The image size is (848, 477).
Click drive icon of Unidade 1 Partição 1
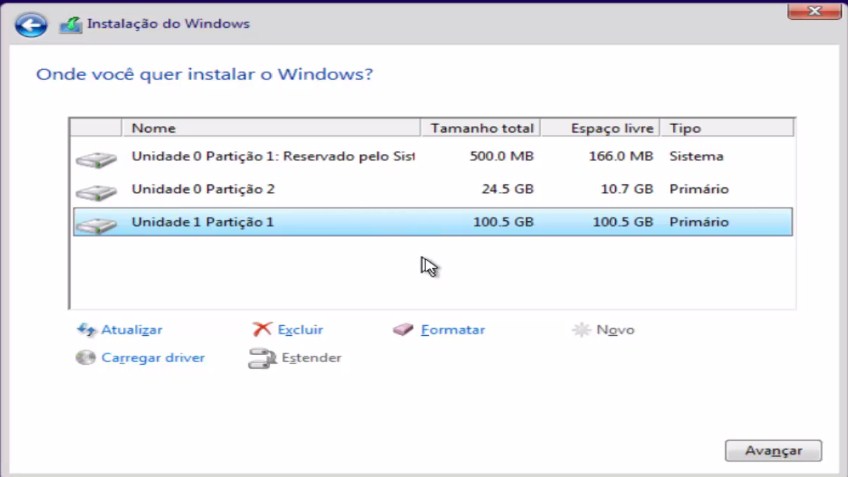tap(96, 225)
